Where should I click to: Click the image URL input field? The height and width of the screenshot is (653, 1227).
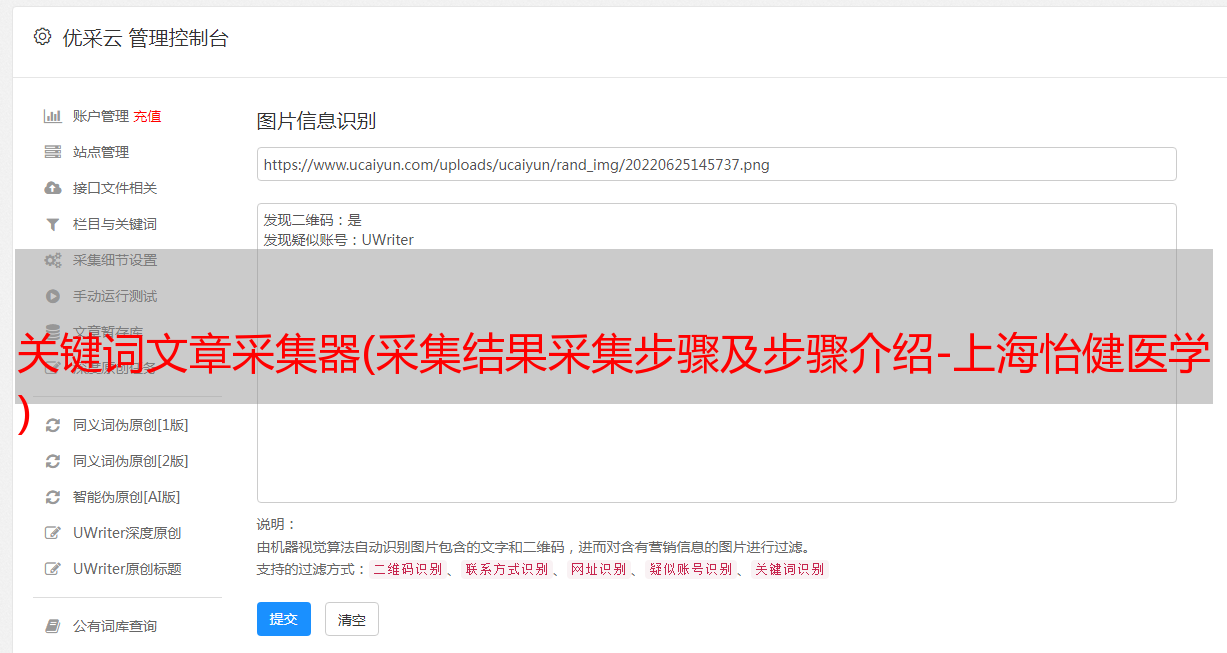[x=716, y=164]
